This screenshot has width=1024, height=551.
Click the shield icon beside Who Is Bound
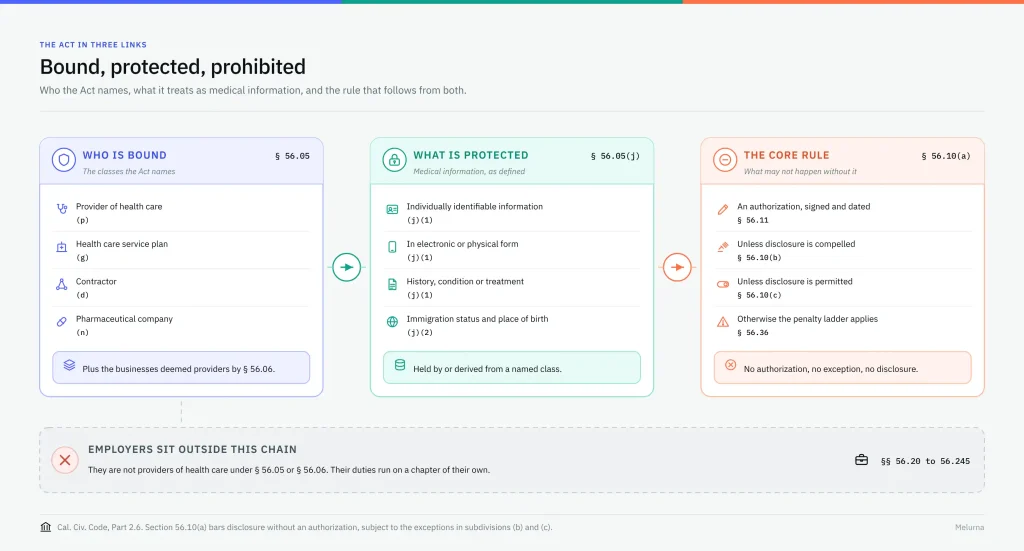click(x=64, y=160)
